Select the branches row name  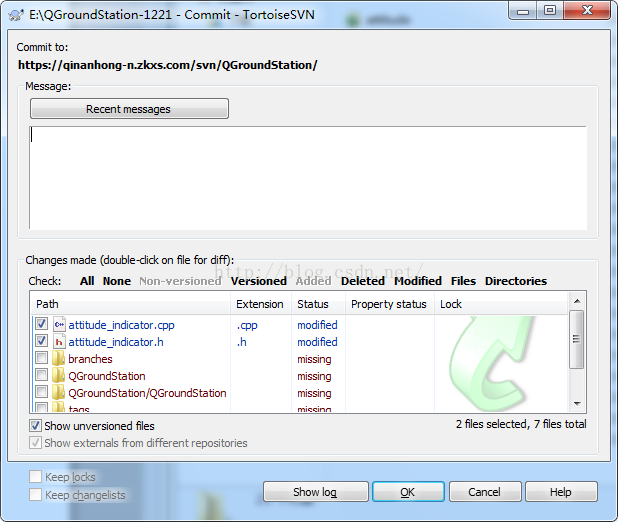(x=90, y=359)
